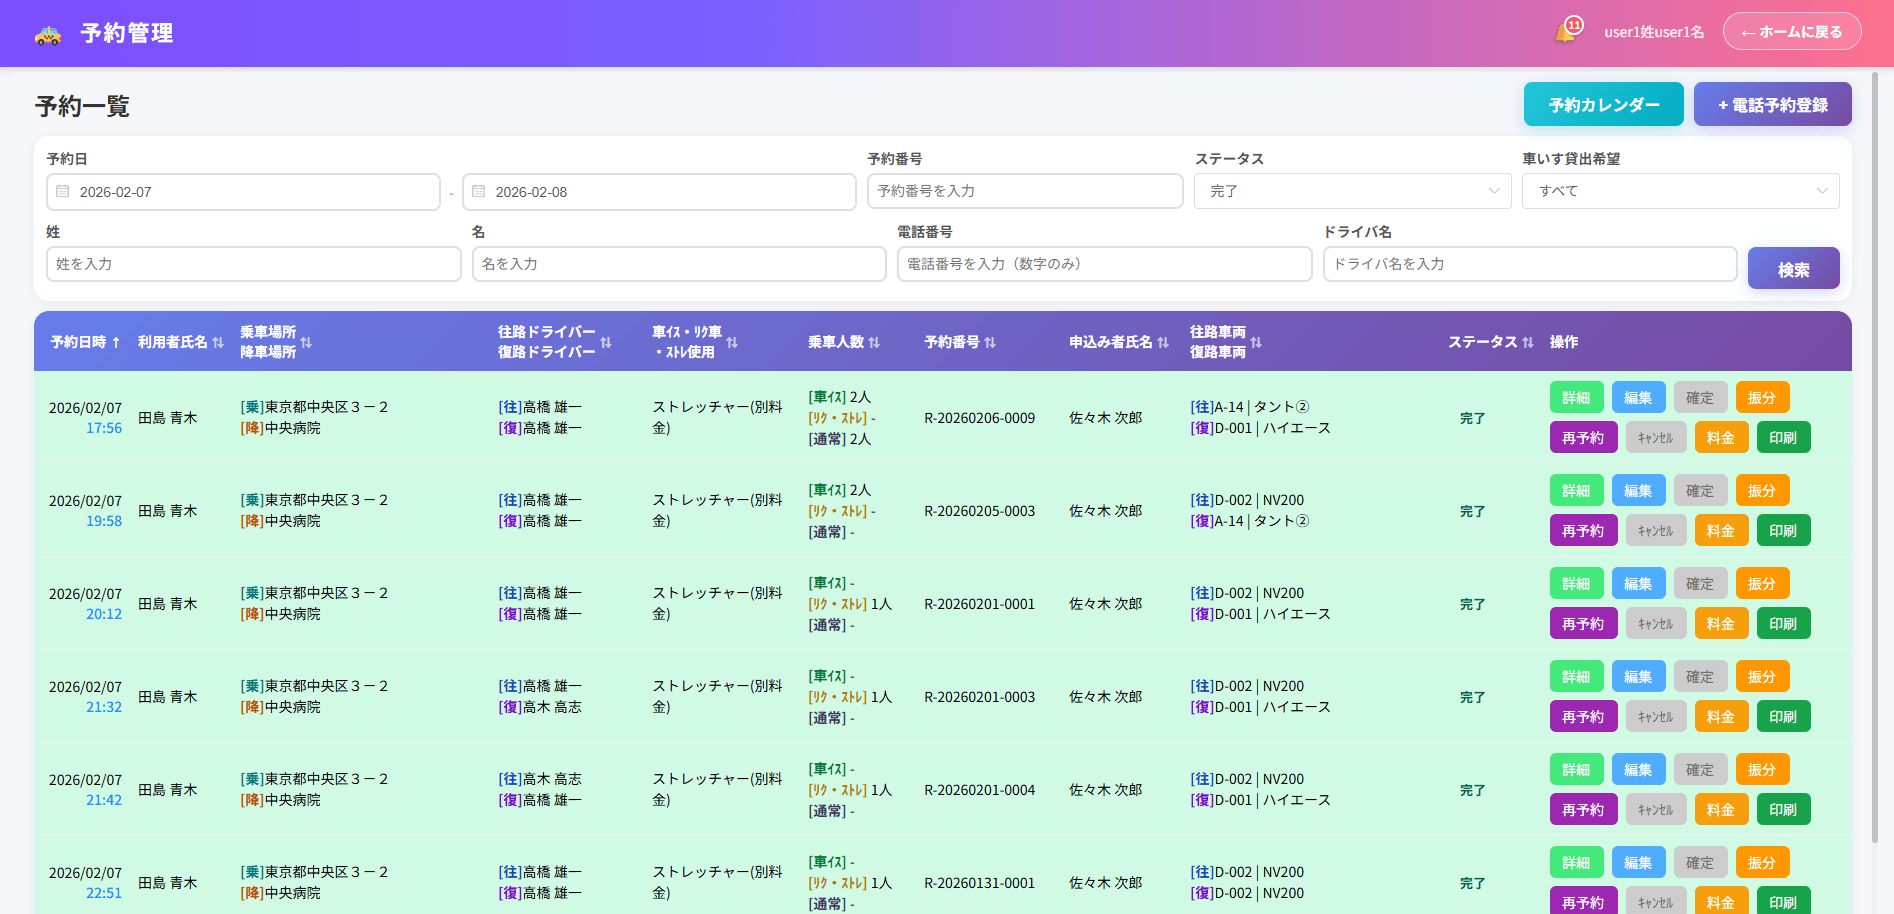Image resolution: width=1894 pixels, height=914 pixels.
Task: Click 振分 for R-20260206-0009
Action: click(1763, 397)
